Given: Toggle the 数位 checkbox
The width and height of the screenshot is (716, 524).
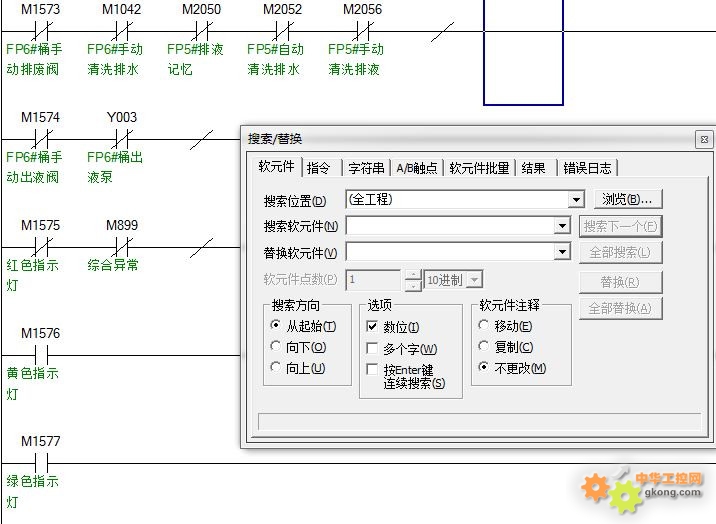Looking at the screenshot, I should (x=372, y=326).
